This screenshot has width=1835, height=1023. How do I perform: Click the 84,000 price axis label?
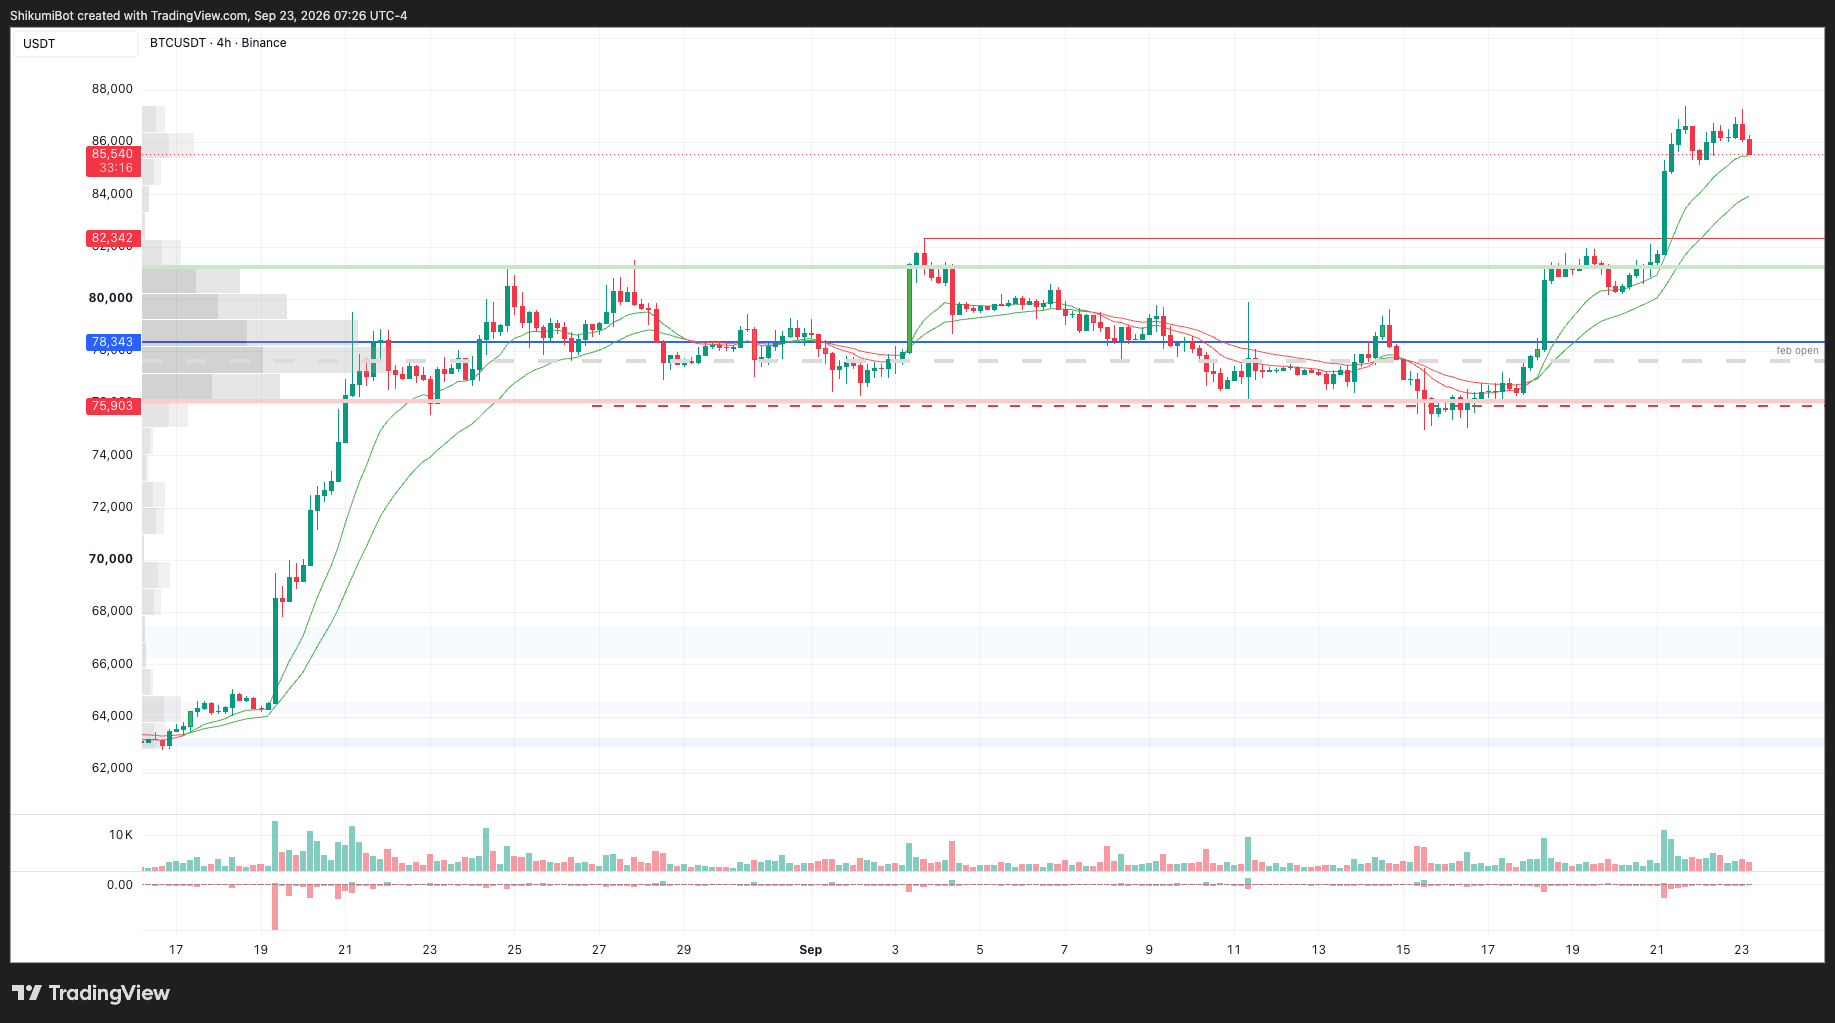[x=112, y=194]
